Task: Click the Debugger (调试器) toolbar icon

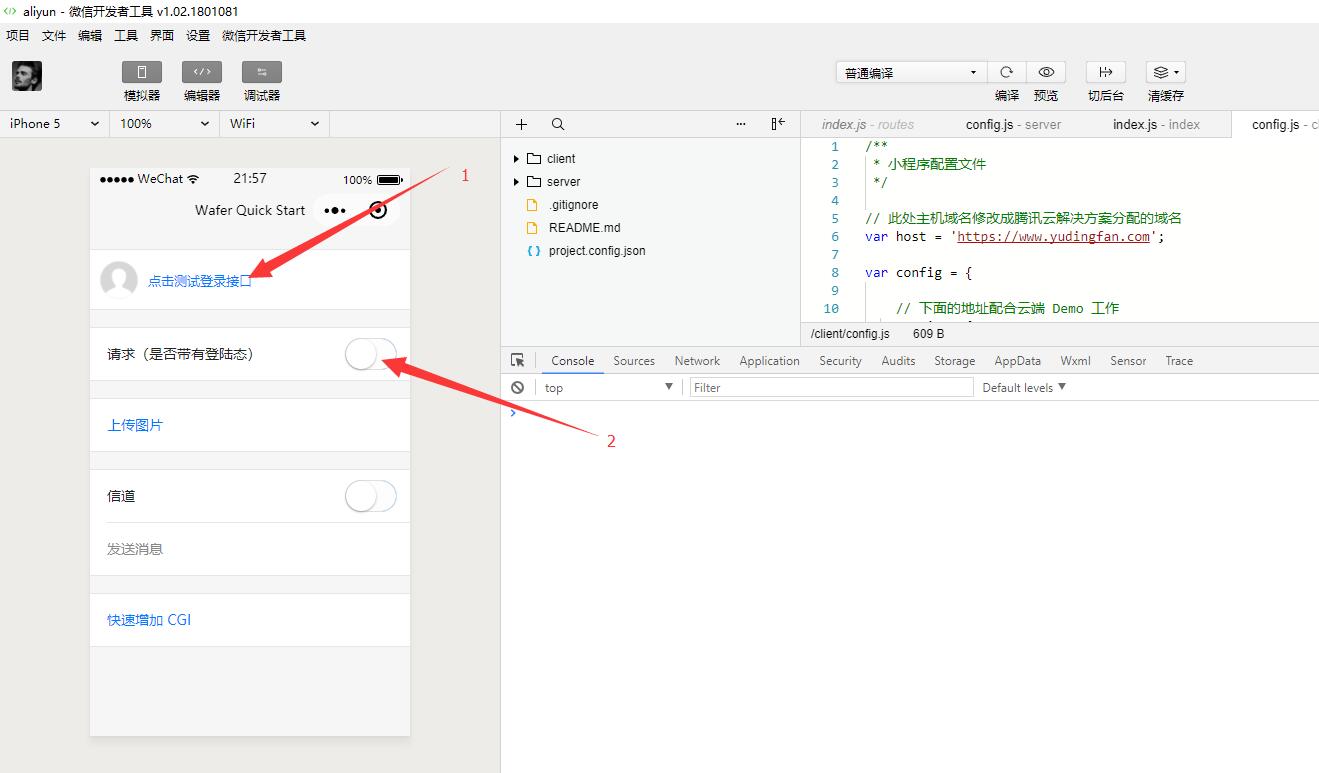Action: [x=262, y=72]
